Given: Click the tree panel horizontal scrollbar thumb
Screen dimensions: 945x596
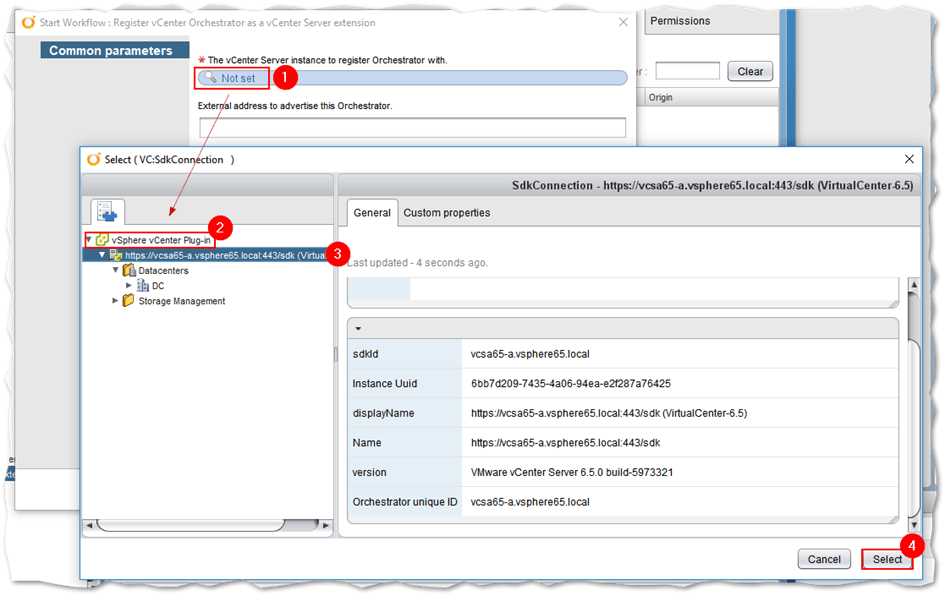Looking at the screenshot, I should pyautogui.click(x=190, y=525).
